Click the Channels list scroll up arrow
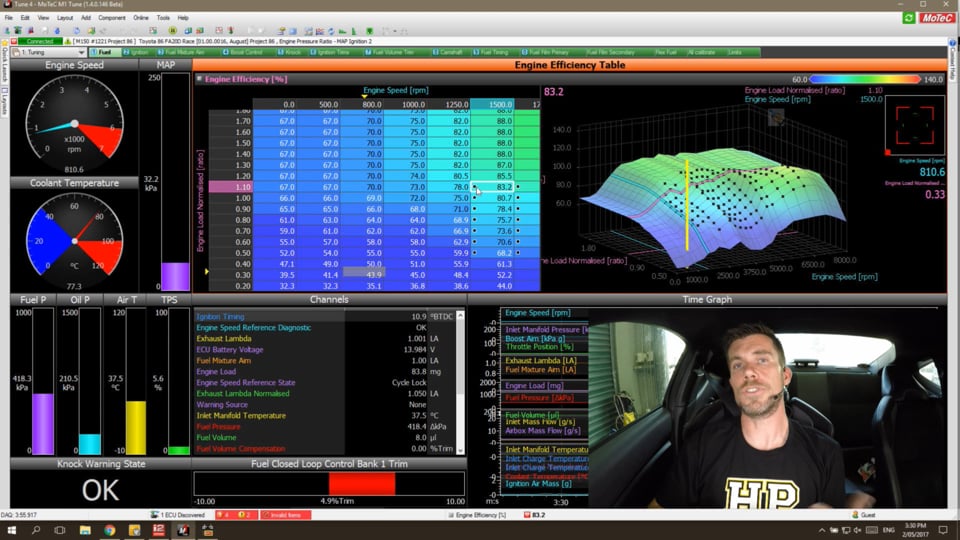 point(460,316)
